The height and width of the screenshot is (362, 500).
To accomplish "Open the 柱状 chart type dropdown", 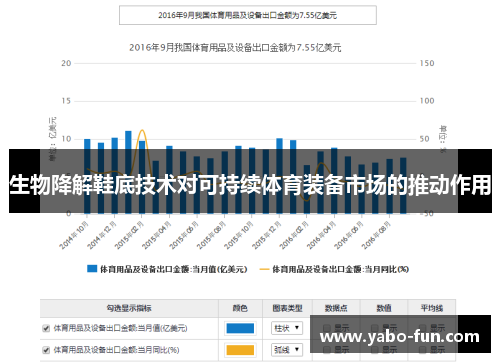I will tap(287, 328).
